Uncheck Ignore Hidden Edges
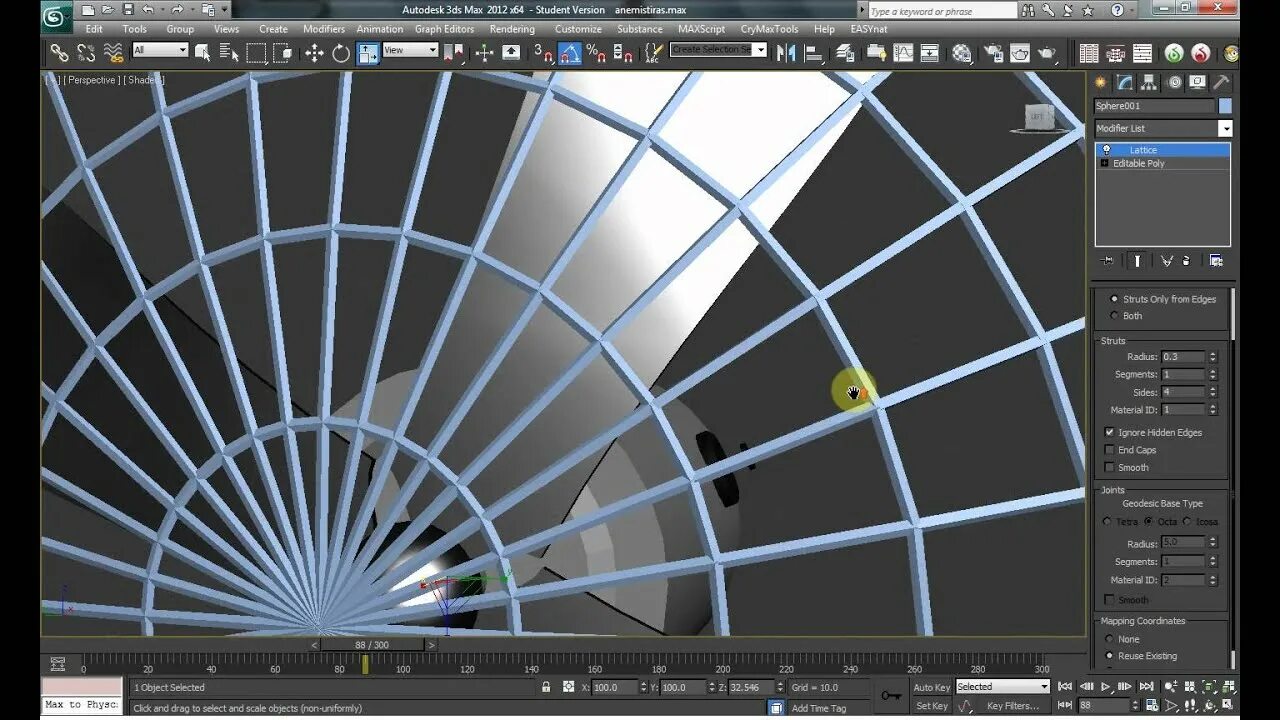 coord(1109,433)
